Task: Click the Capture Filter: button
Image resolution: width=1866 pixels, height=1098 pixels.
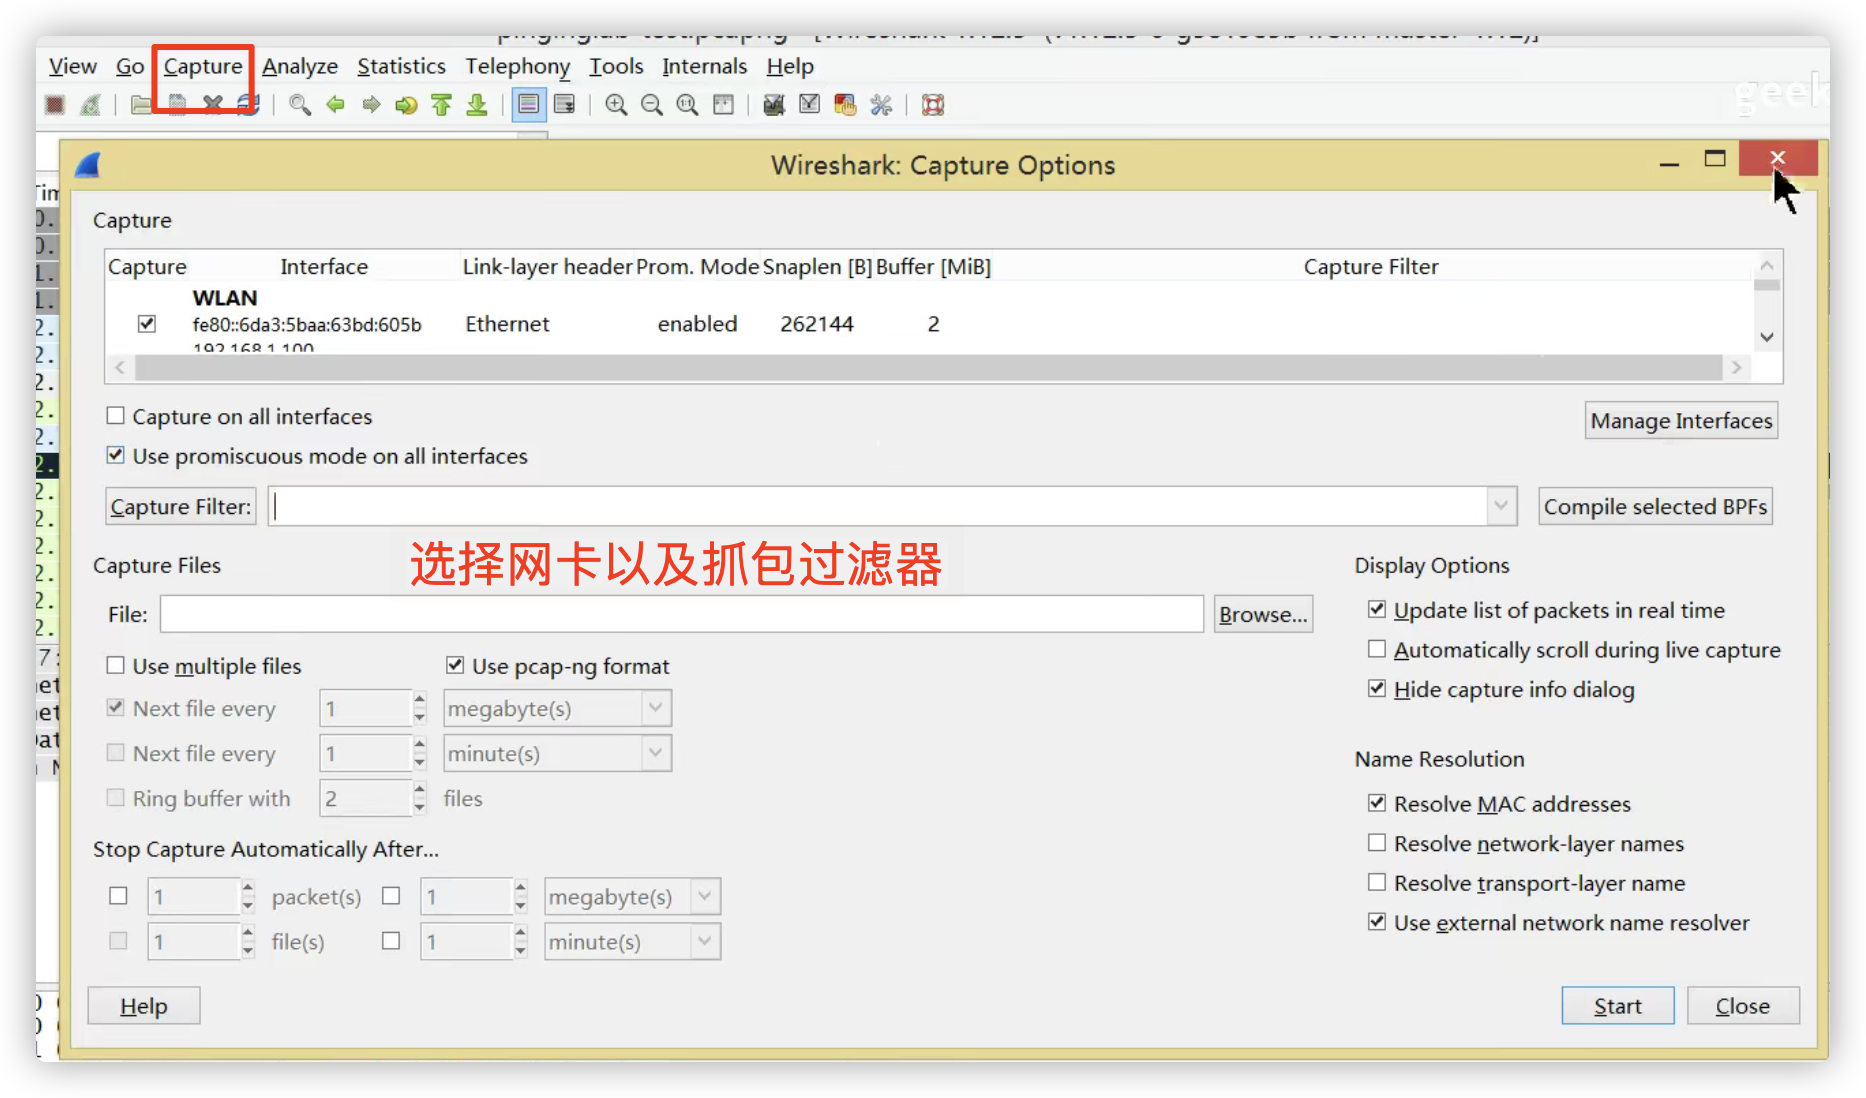Action: (180, 506)
